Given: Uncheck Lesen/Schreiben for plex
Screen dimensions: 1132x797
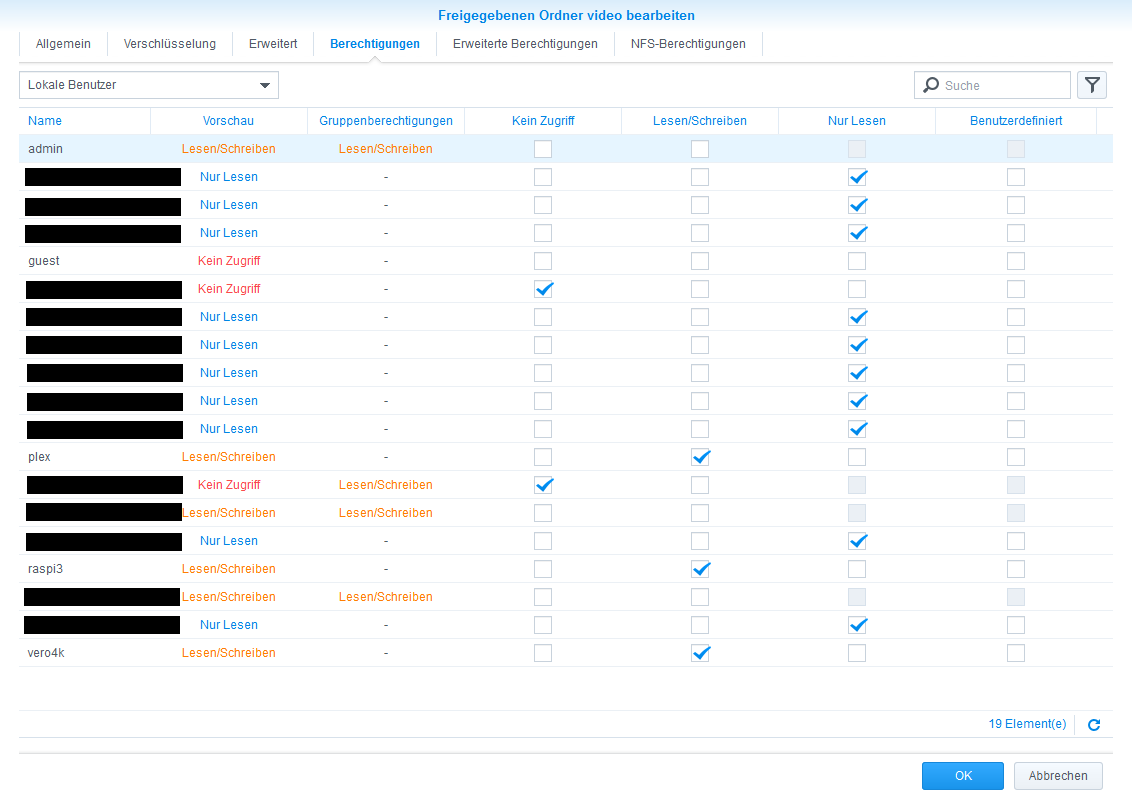Looking at the screenshot, I should [x=700, y=457].
